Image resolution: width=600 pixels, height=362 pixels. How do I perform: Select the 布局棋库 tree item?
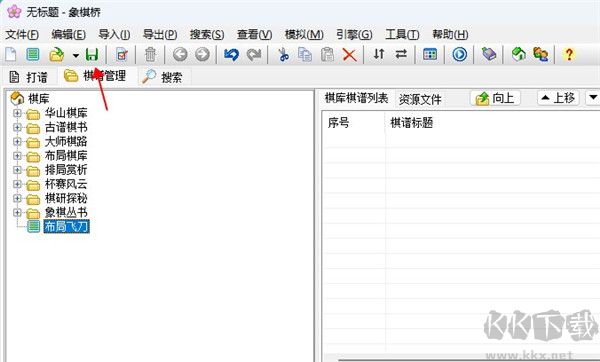[66, 156]
